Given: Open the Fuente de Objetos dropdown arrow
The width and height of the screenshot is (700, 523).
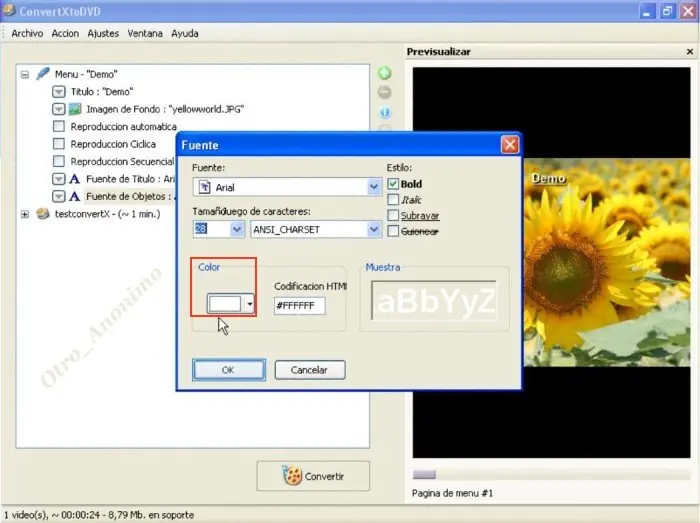Looking at the screenshot, I should (x=58, y=196).
